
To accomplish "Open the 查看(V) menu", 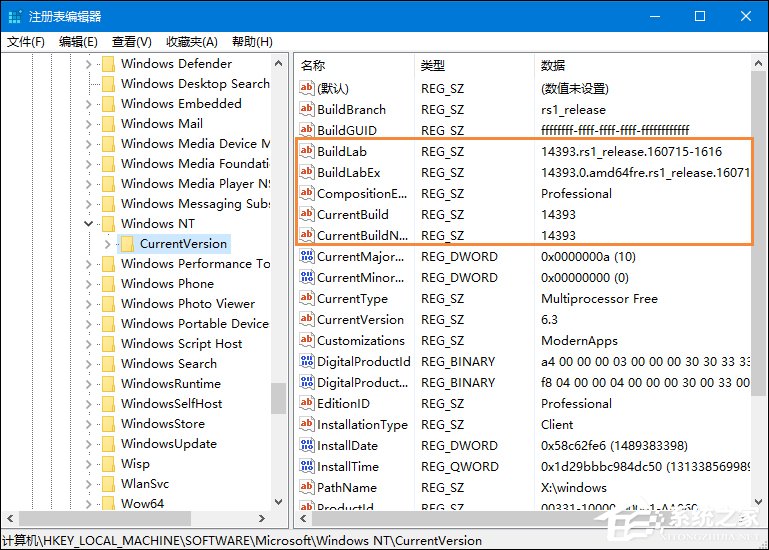I will [131, 41].
